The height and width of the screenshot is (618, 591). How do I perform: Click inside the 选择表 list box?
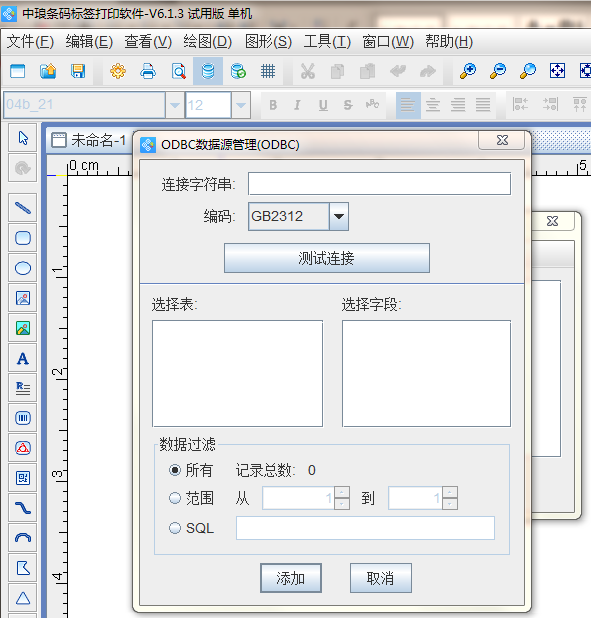(238, 373)
